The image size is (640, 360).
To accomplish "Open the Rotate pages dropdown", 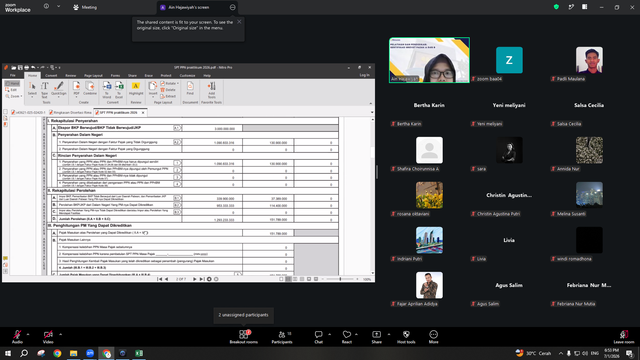I will 169,83.
